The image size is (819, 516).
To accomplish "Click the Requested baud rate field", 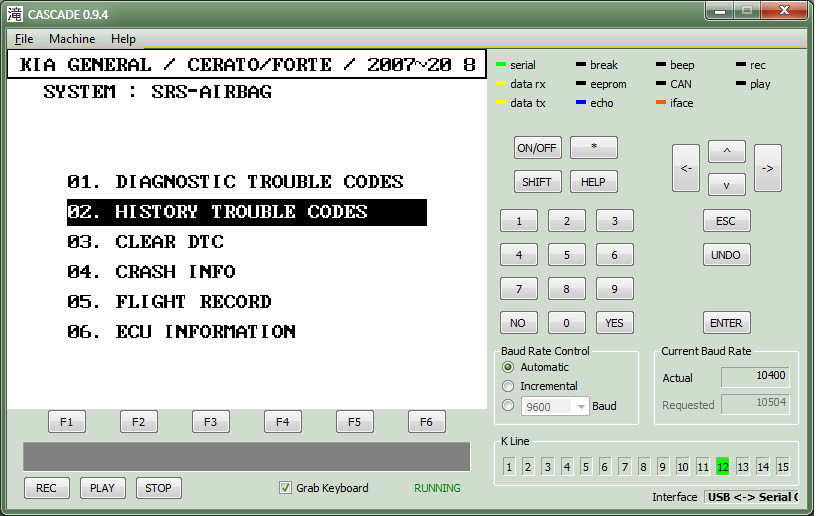I will [x=755, y=403].
